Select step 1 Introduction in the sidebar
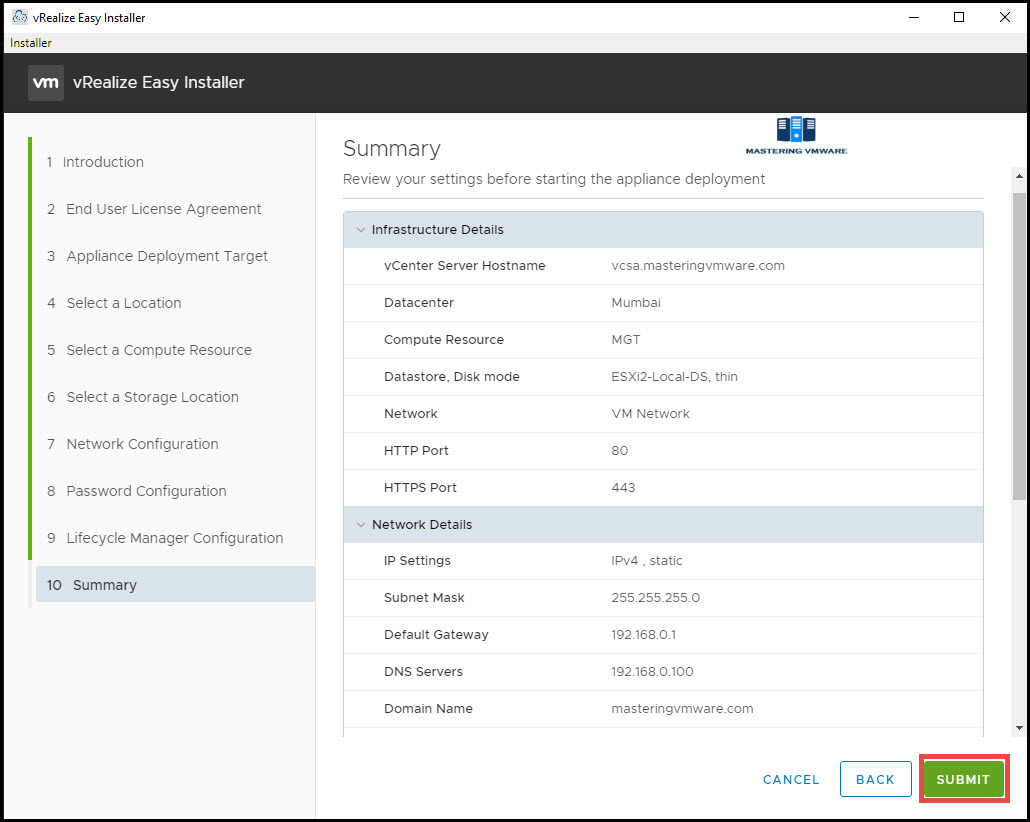The height and width of the screenshot is (822, 1030). click(103, 161)
